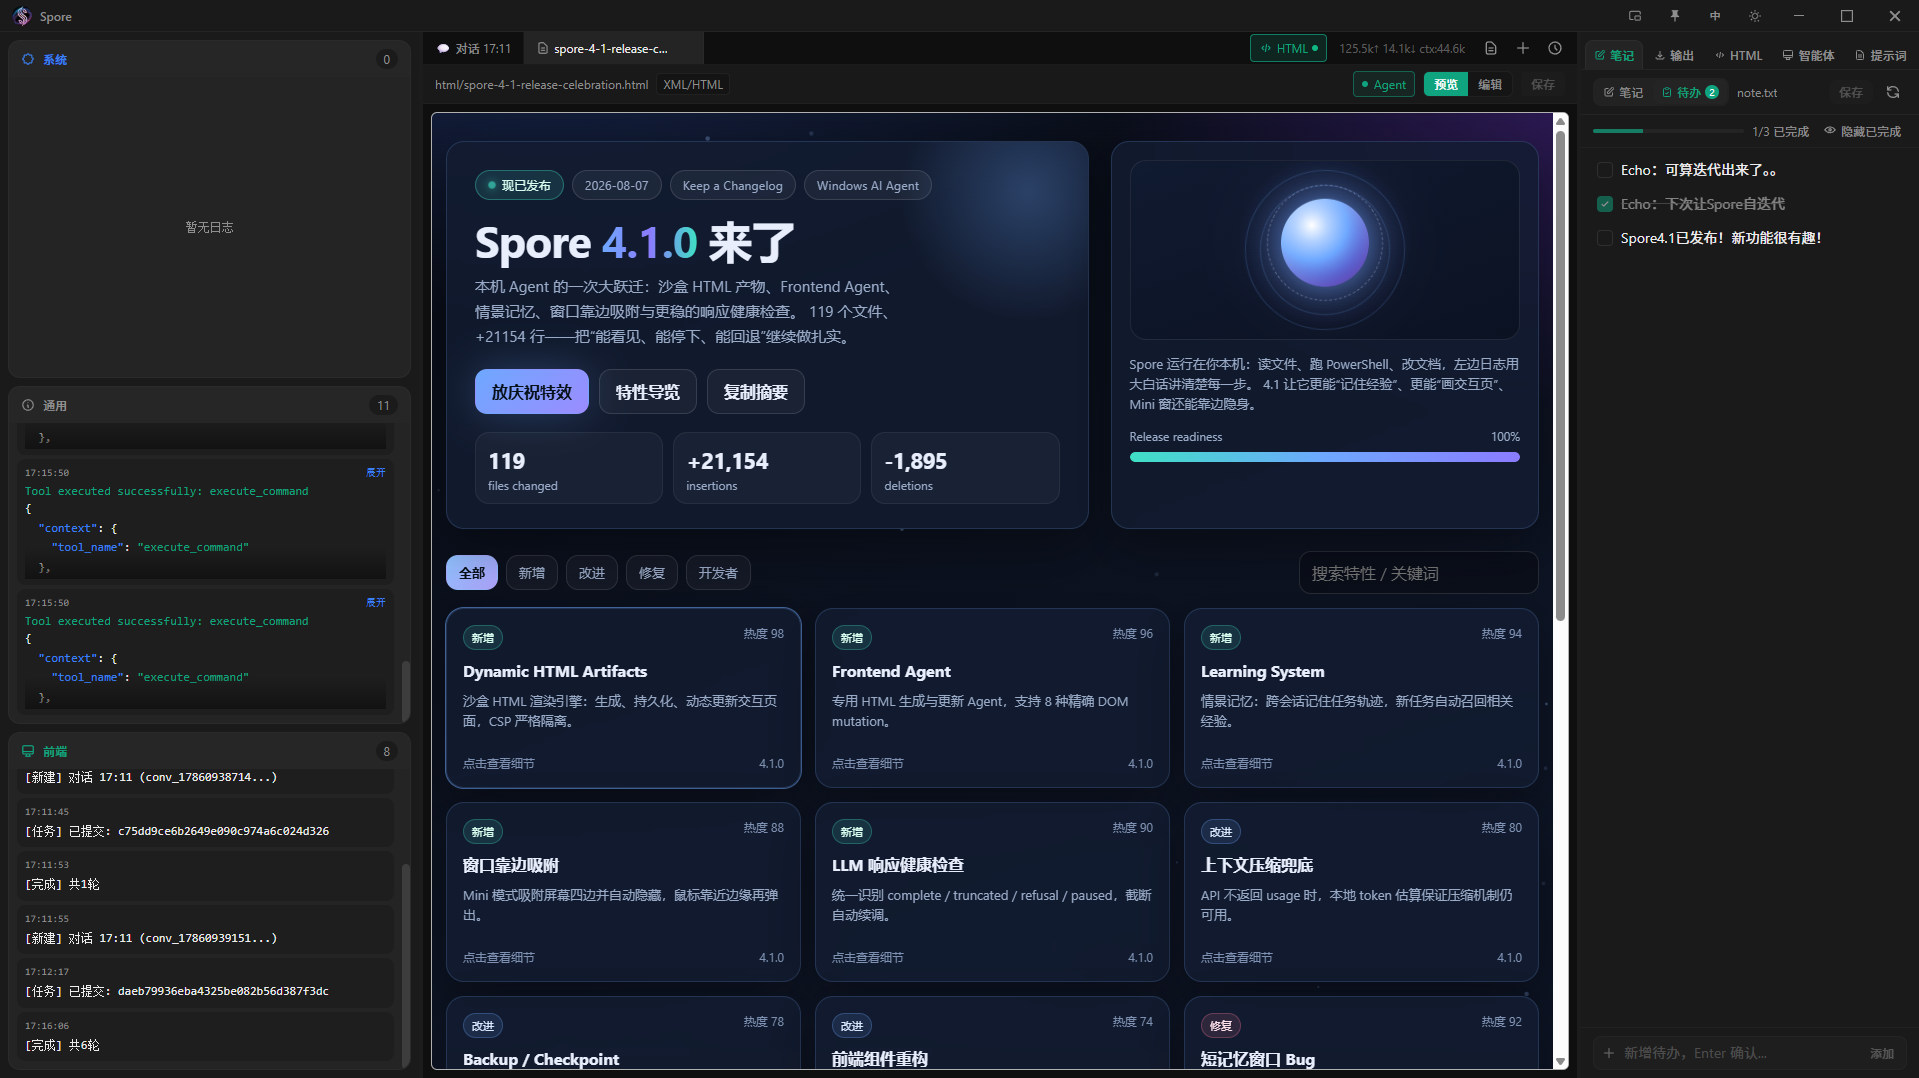Open the 输出 tab in right panel

coord(1675,55)
